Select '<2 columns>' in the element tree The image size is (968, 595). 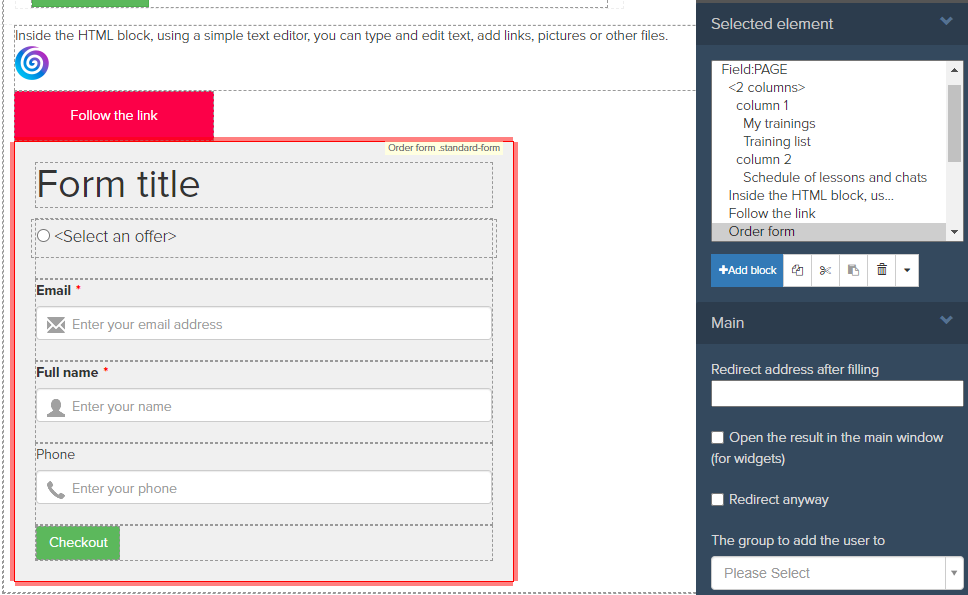pos(767,88)
